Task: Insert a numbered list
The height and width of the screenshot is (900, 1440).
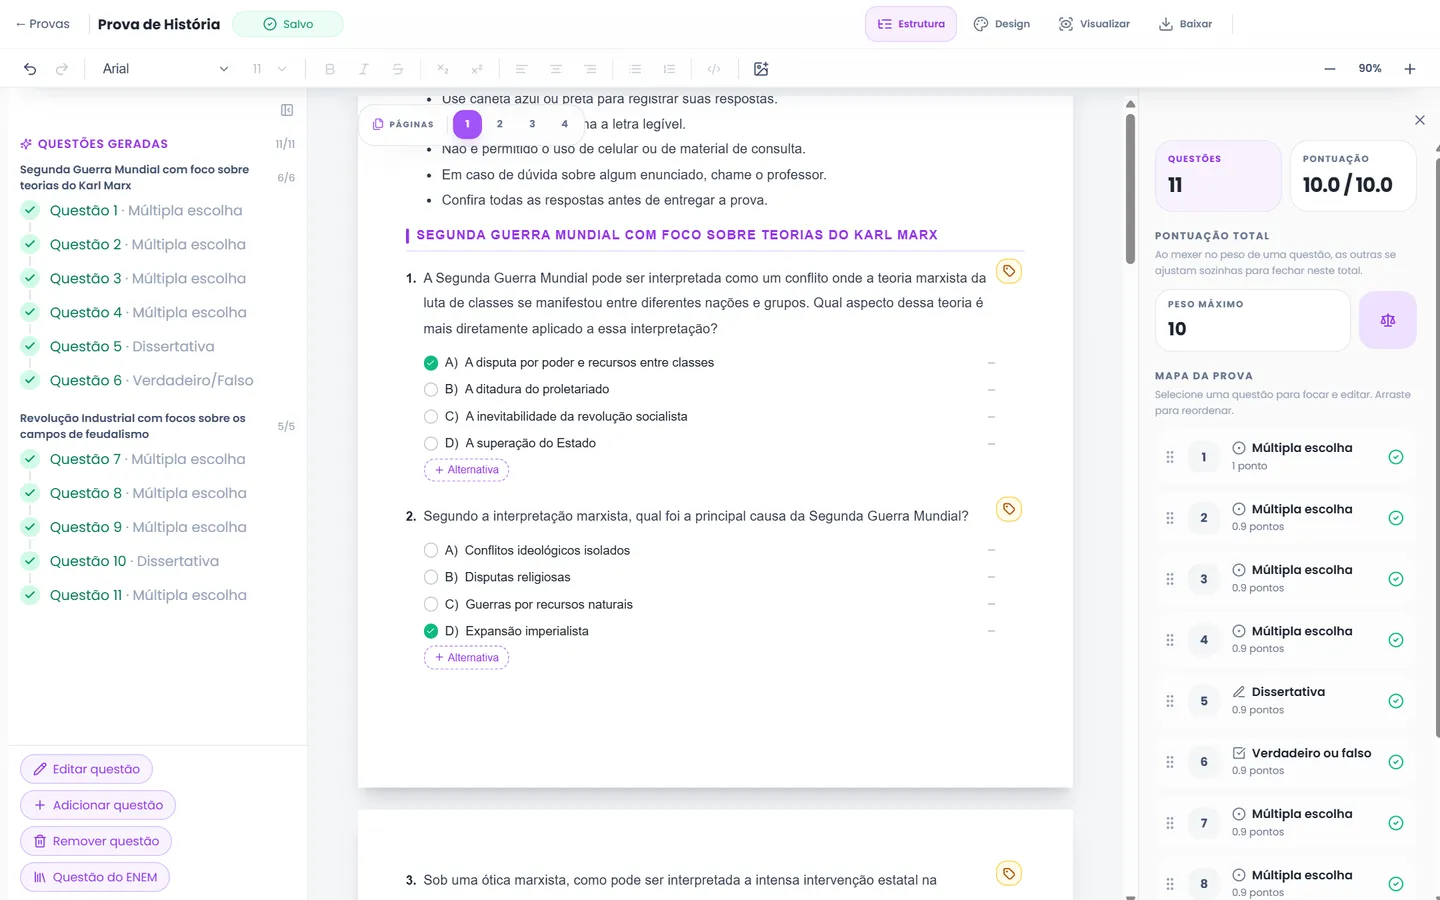Action: 669,69
